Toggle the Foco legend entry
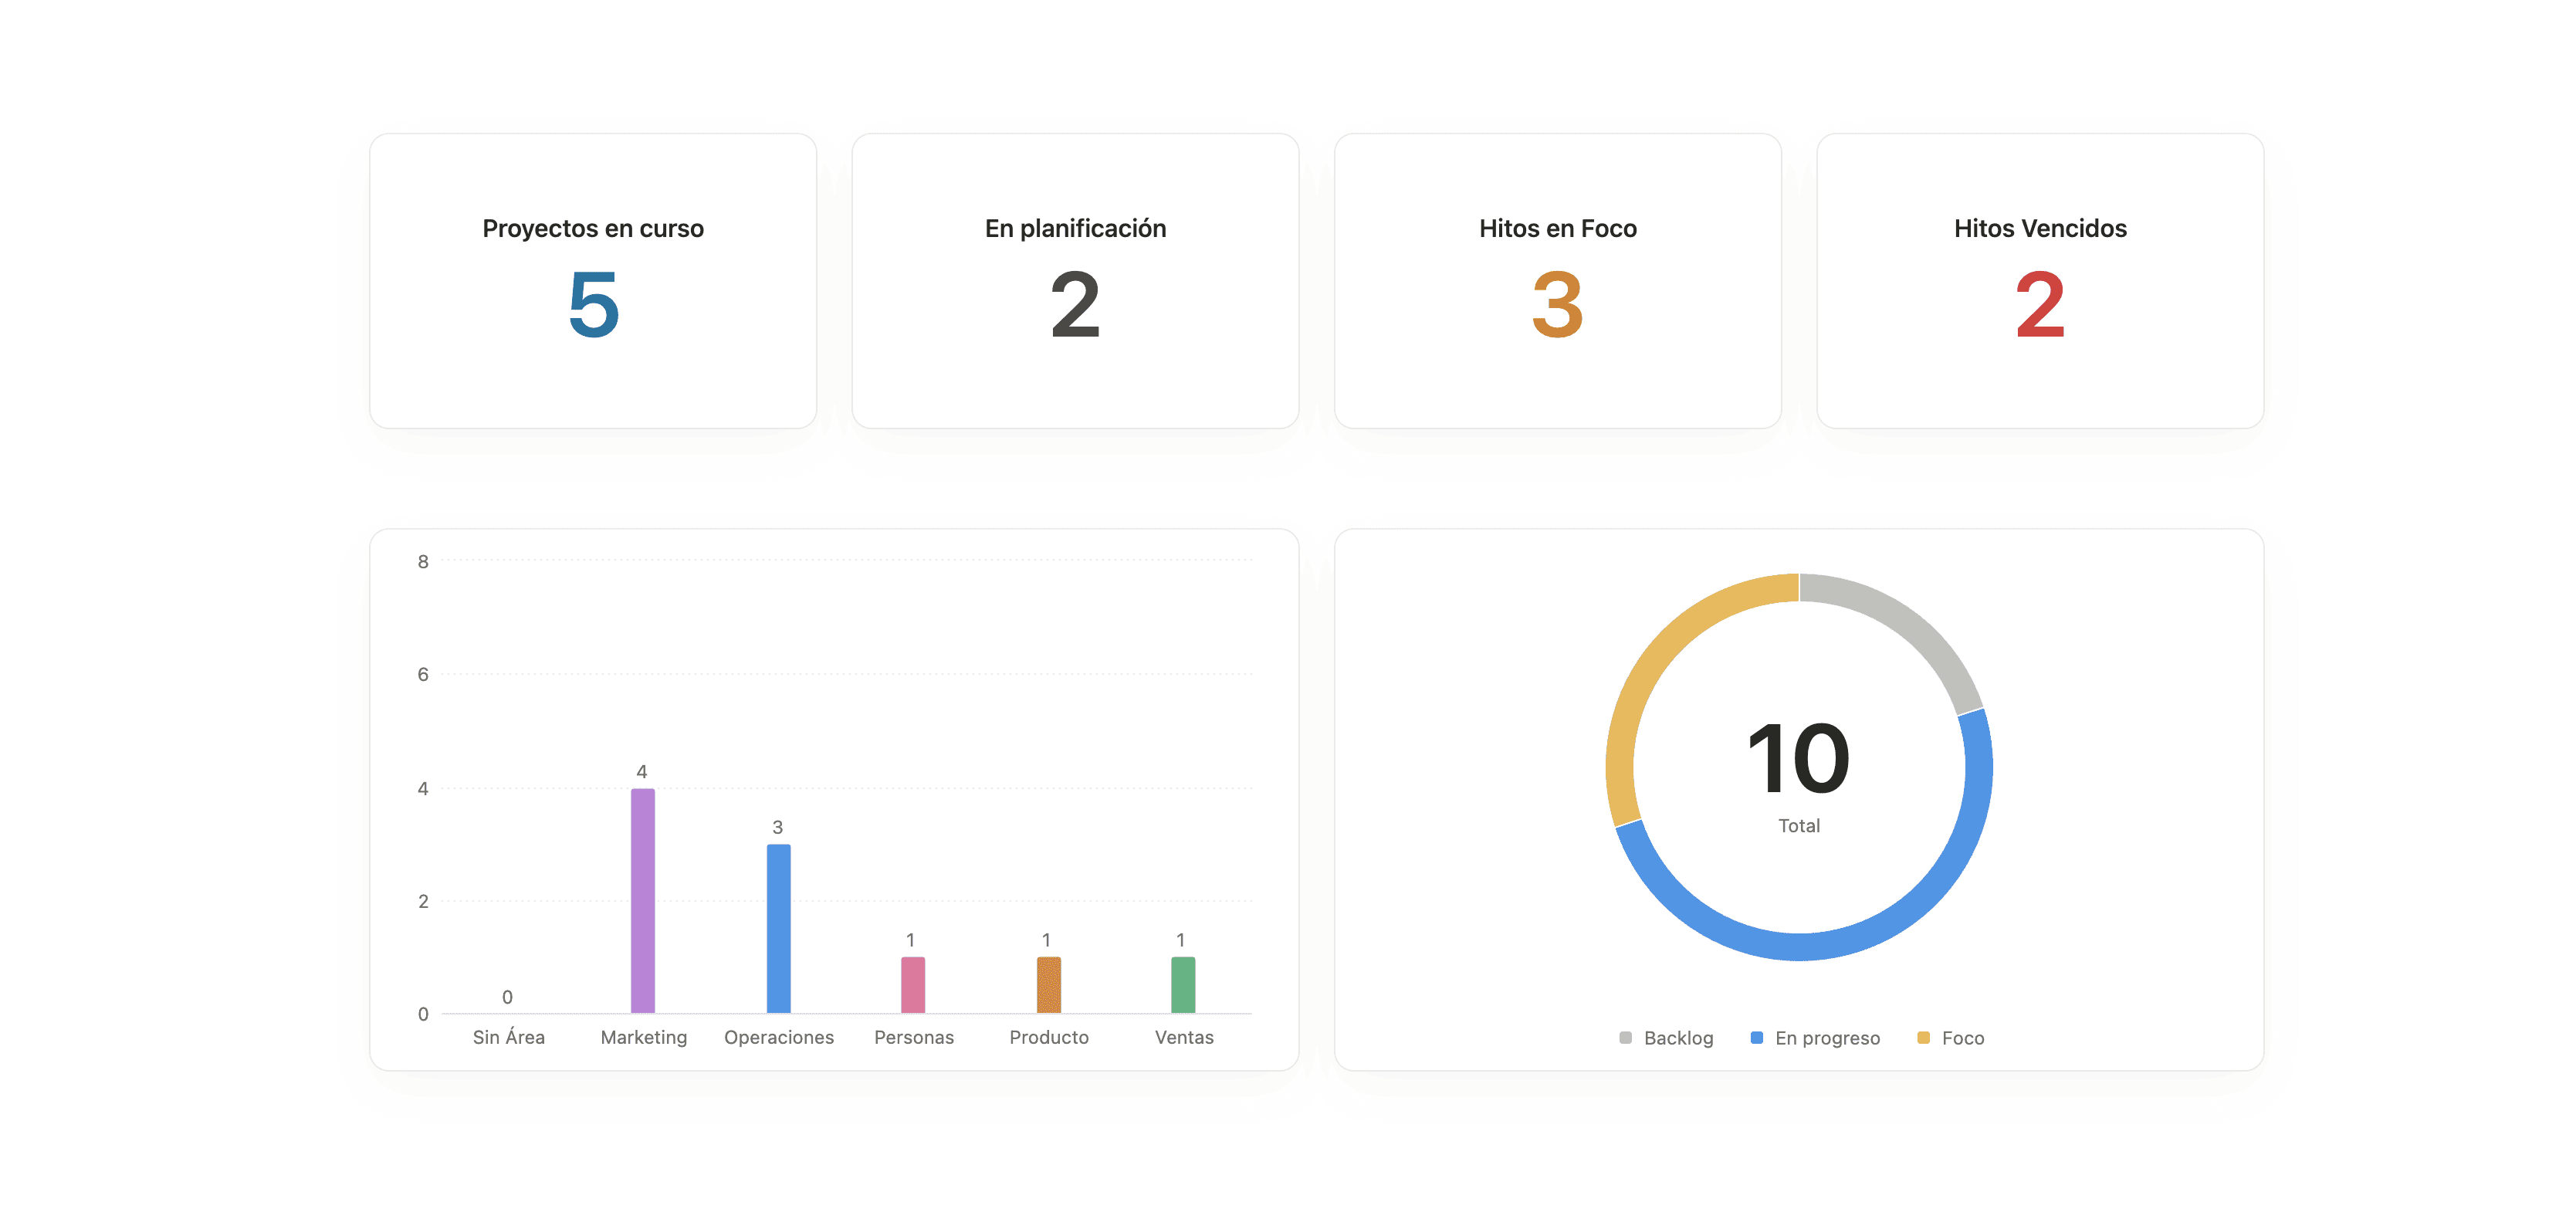 coord(1962,1038)
